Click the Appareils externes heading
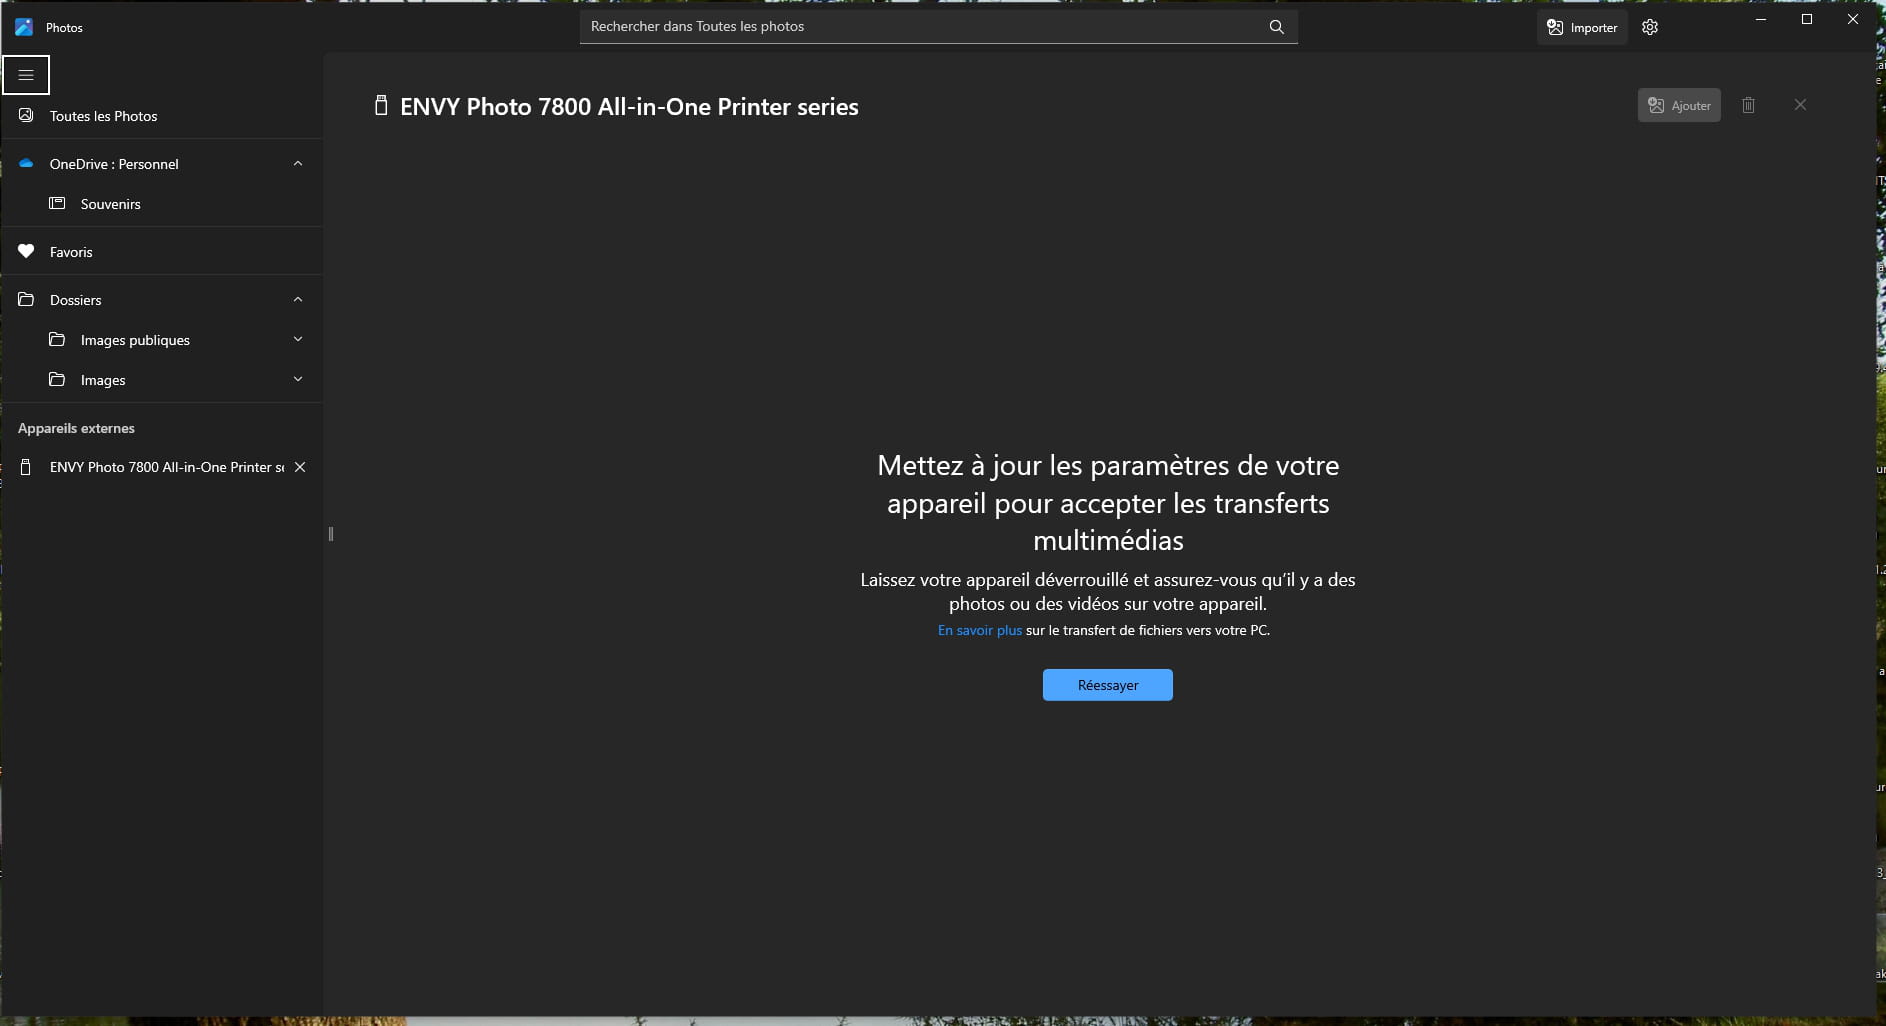Screen dimensions: 1886x1026 click(76, 428)
